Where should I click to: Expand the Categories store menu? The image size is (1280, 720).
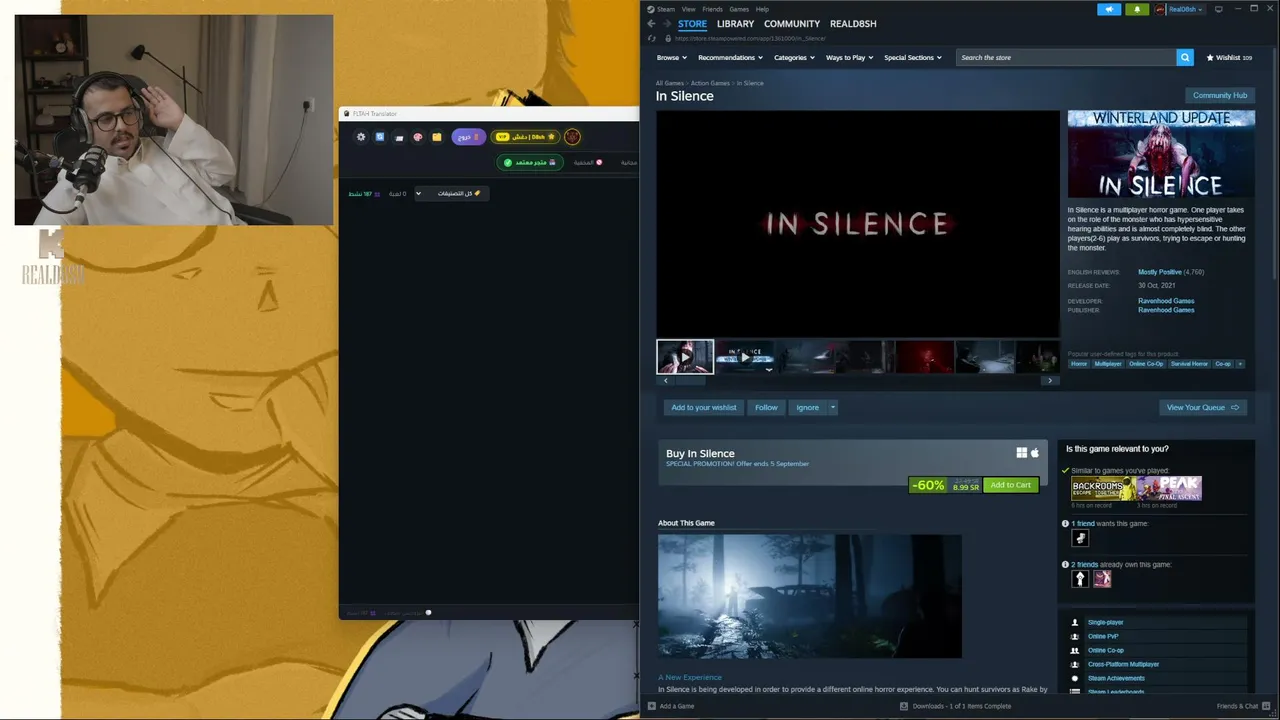(x=794, y=58)
